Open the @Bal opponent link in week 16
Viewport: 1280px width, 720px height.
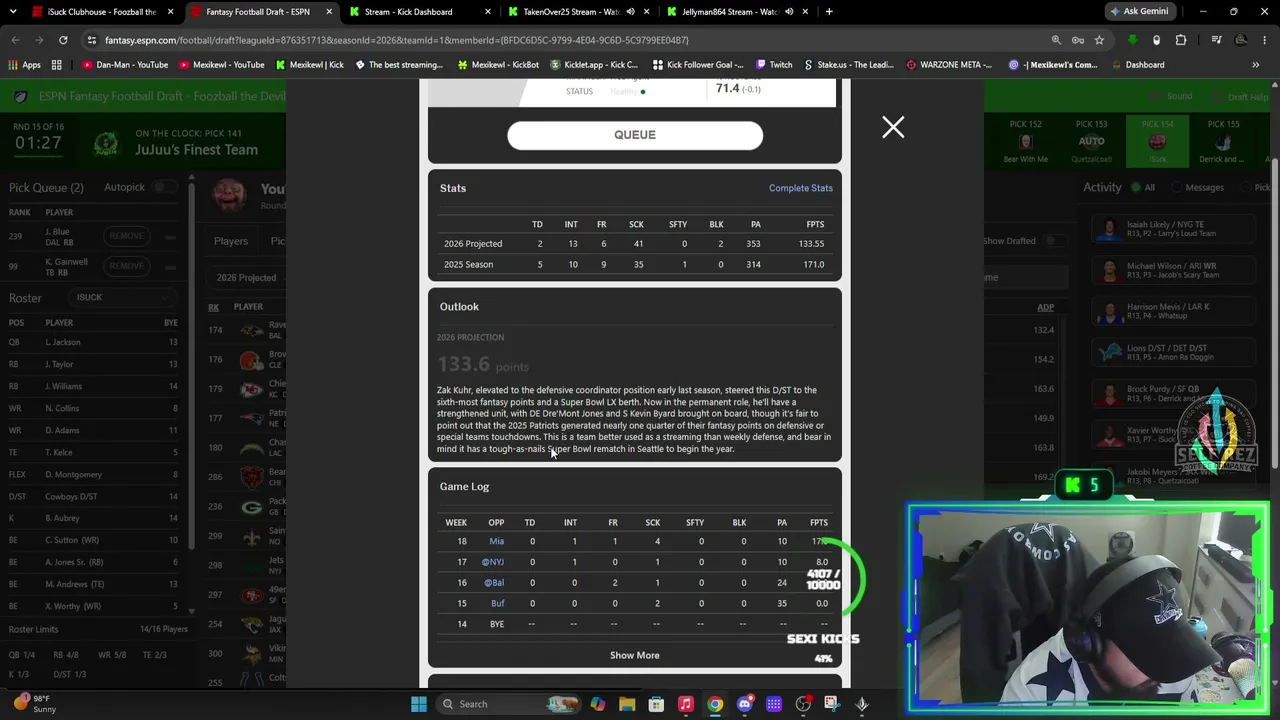494,582
